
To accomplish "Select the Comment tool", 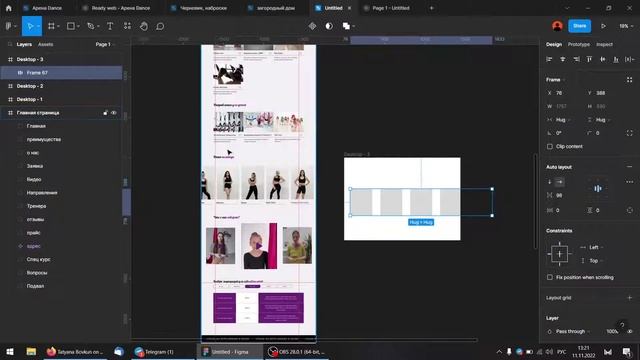I will point(160,26).
